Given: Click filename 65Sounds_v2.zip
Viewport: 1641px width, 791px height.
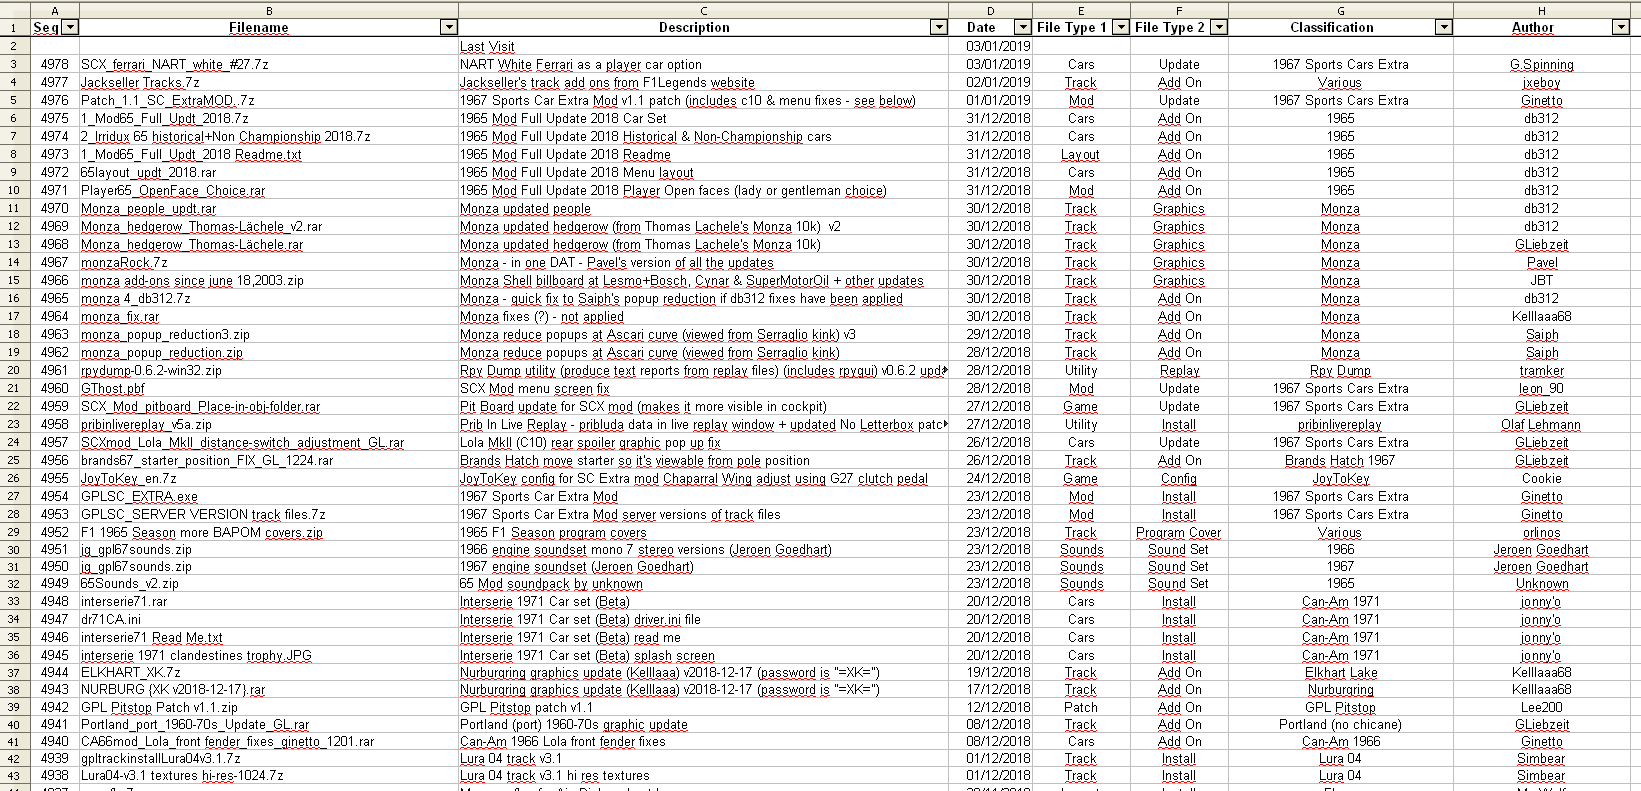Looking at the screenshot, I should click(129, 583).
